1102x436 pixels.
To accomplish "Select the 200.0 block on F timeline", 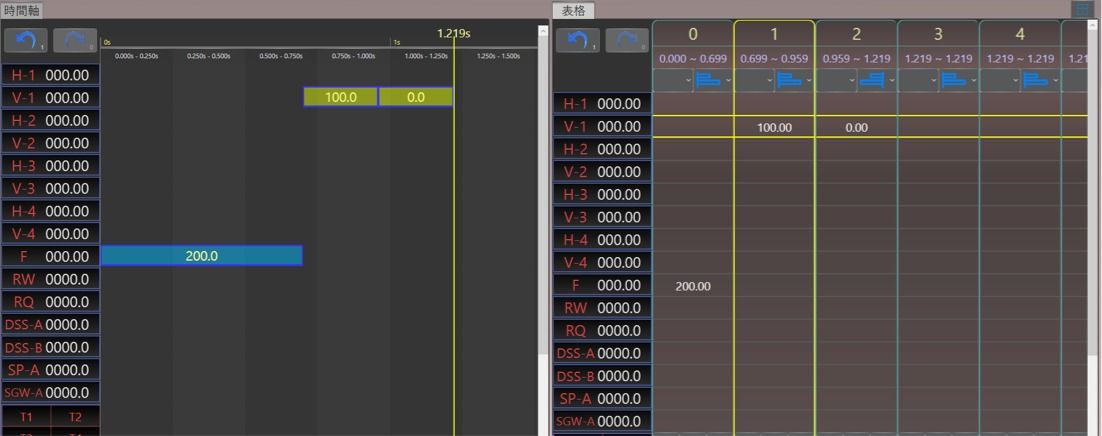I will pos(201,256).
